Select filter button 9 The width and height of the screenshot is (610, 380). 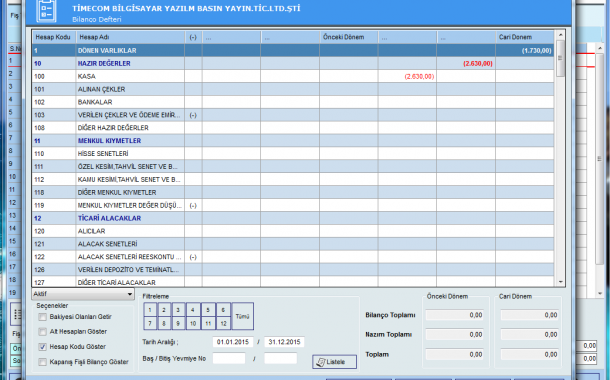[178, 323]
